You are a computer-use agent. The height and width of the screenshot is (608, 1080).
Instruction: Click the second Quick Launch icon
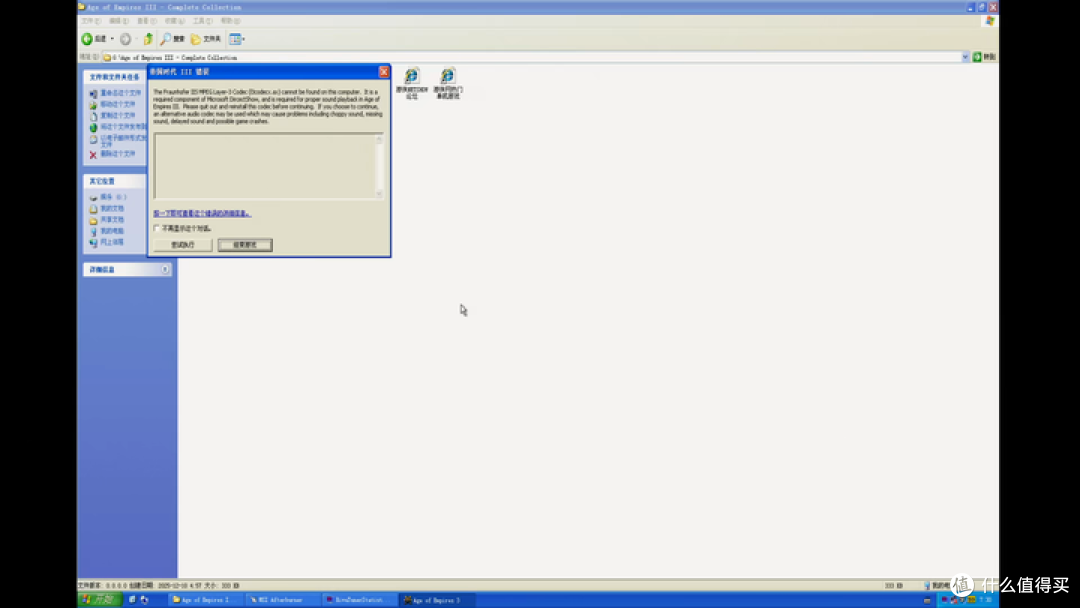tap(145, 600)
